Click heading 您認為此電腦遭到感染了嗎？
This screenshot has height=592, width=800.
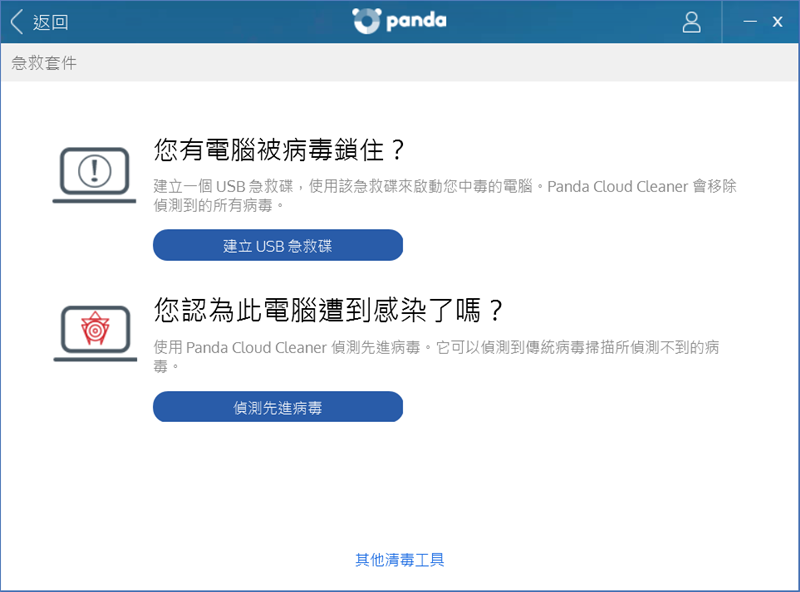click(x=329, y=310)
